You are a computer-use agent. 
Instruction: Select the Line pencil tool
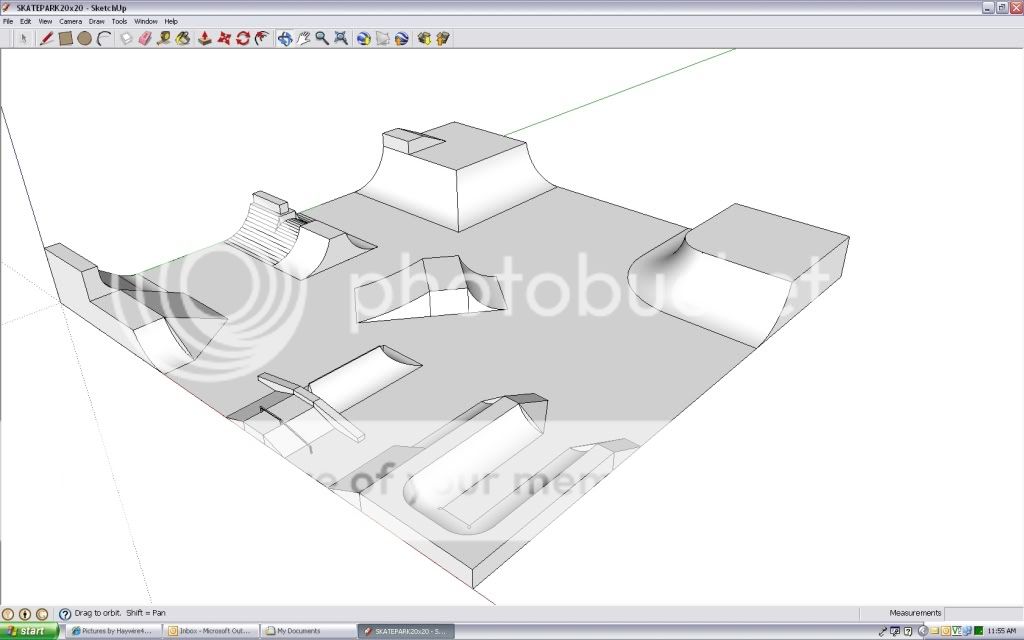coord(46,38)
